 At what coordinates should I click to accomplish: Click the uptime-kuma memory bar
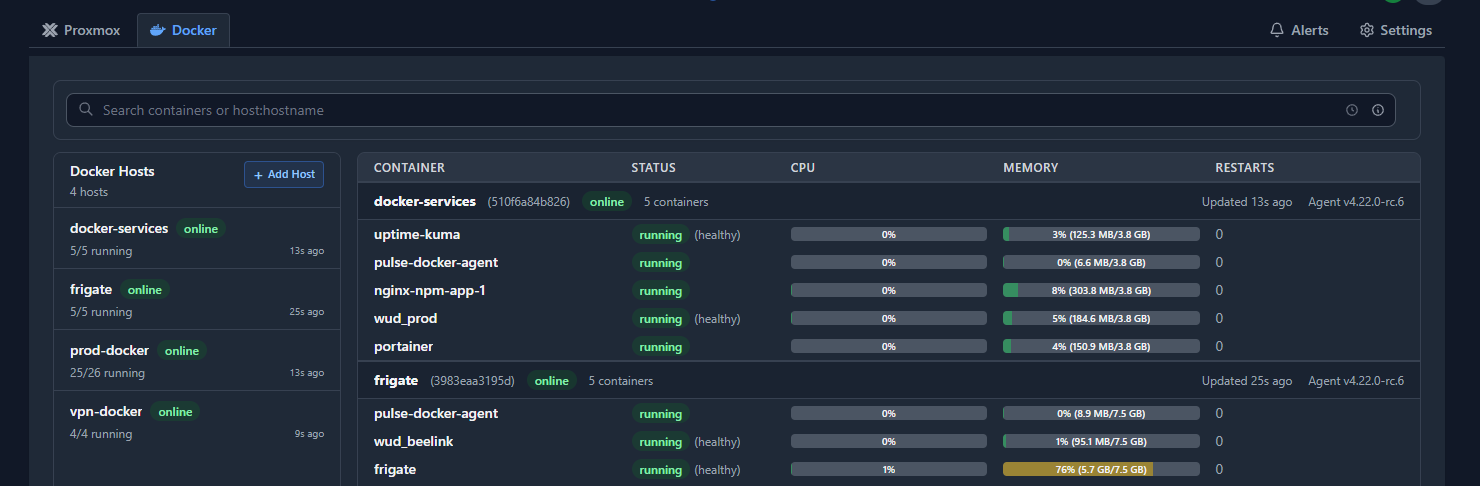coord(1101,234)
